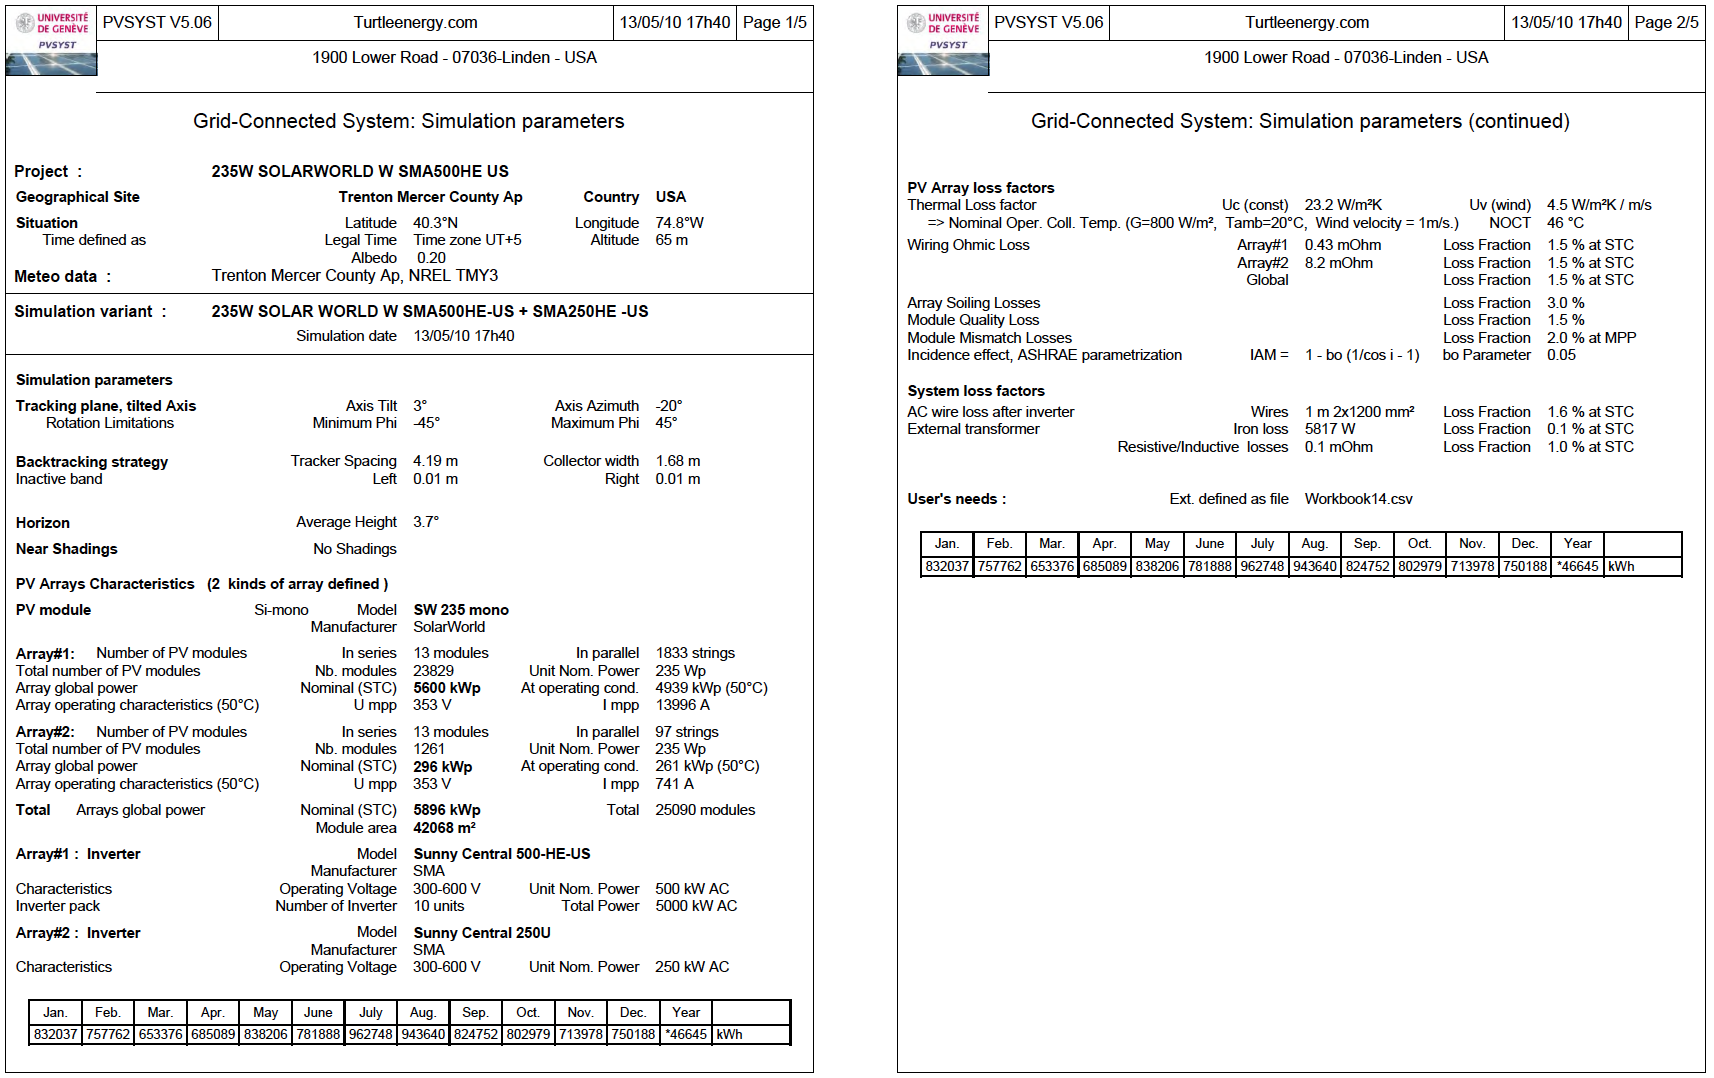Click inverter model 'Sunny Central 500-HE-US'
The image size is (1714, 1078).
501,854
